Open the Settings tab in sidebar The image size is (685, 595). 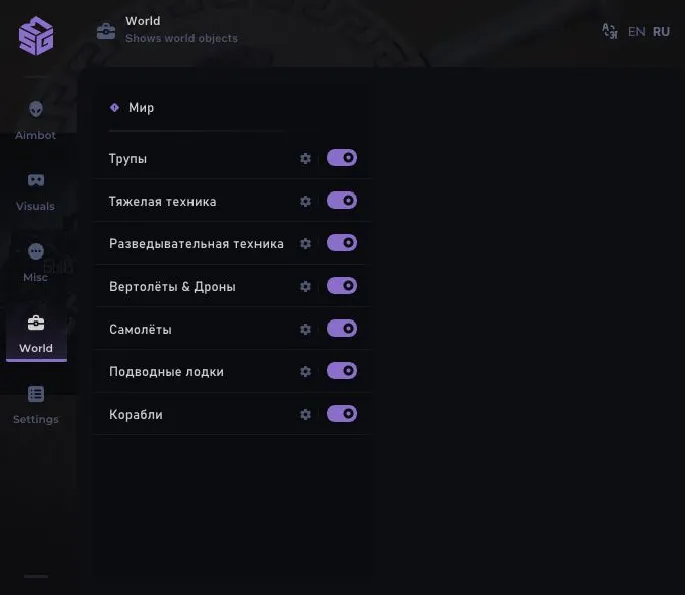pyautogui.click(x=36, y=403)
